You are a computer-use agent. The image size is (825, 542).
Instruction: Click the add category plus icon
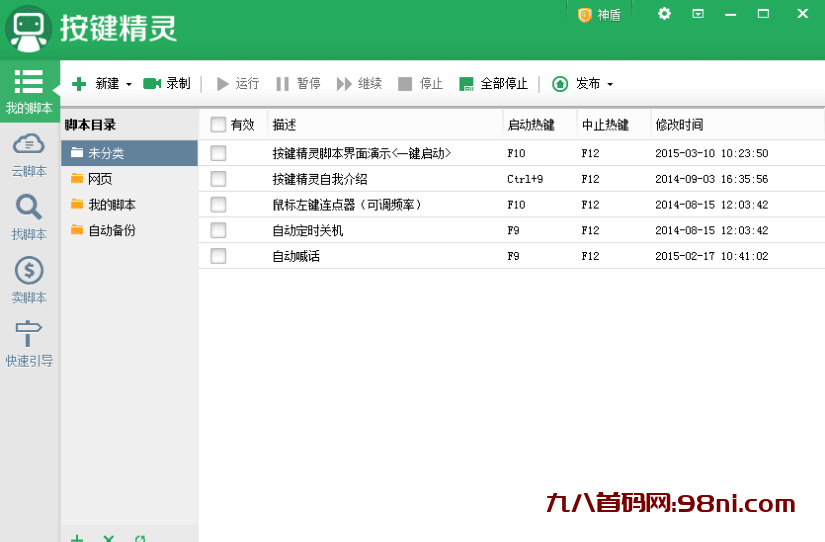coord(77,538)
